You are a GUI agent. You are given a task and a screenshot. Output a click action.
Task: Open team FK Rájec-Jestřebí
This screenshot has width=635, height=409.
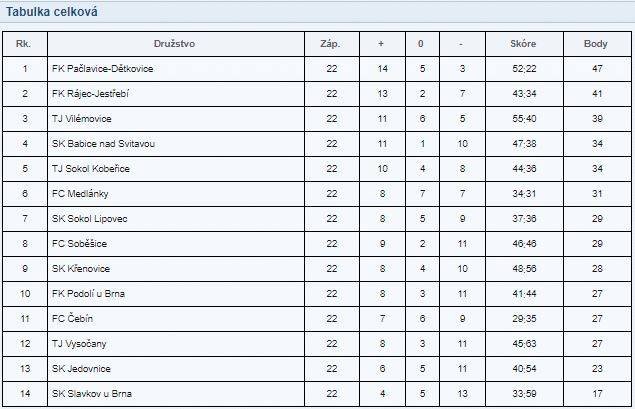[90, 94]
